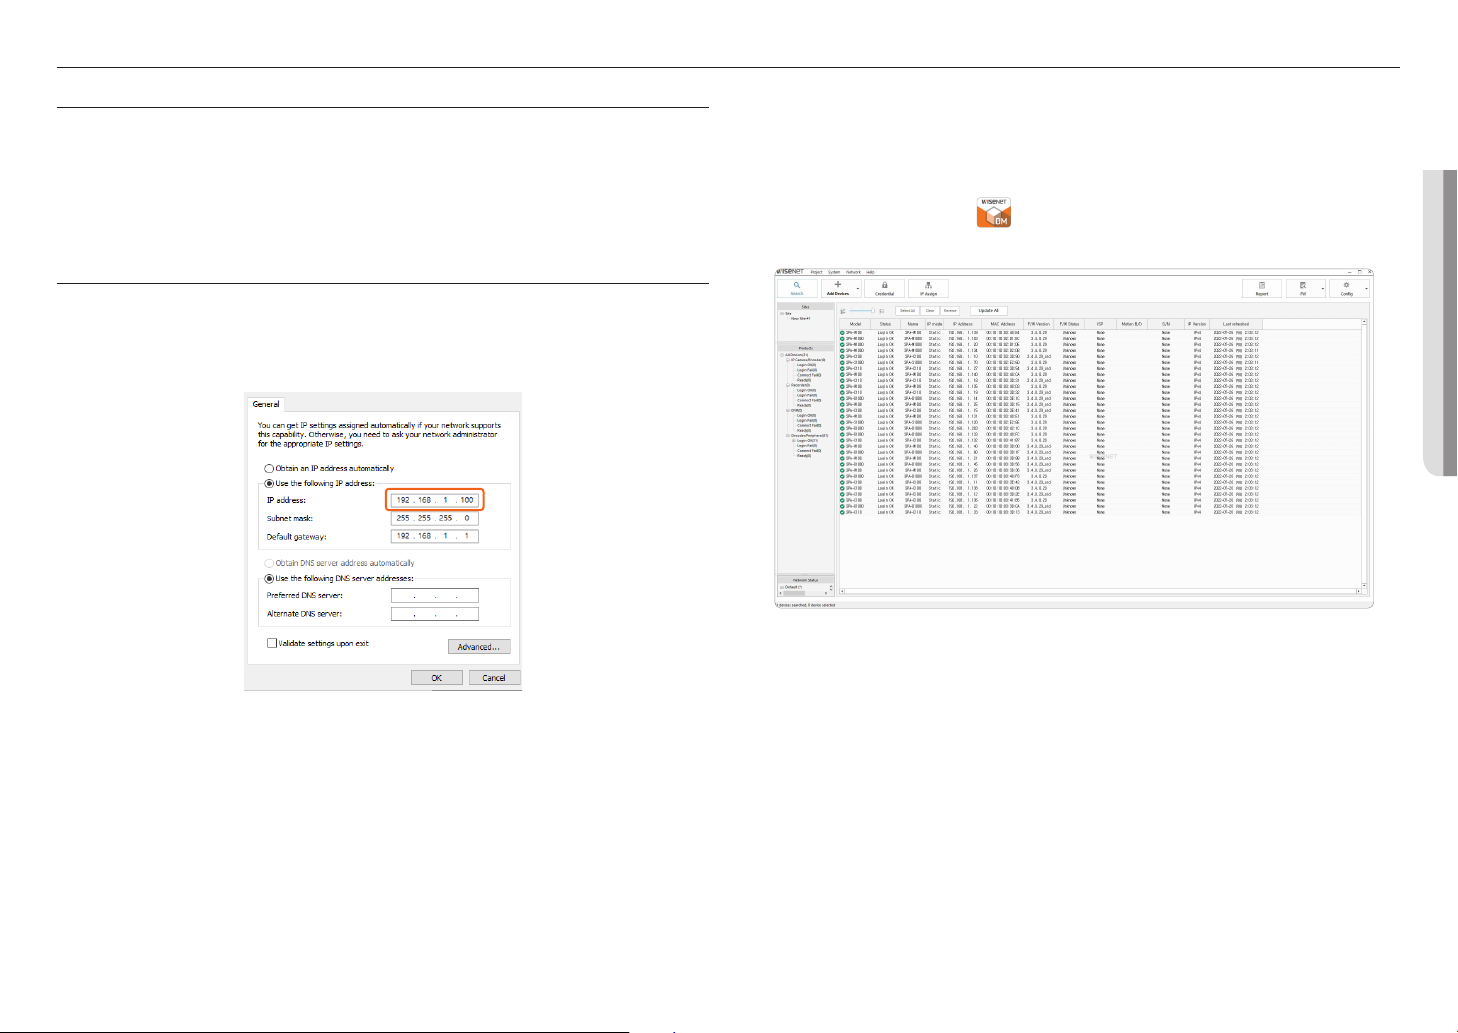Open the Config button dropdown arrow
The height and width of the screenshot is (1033, 1458).
click(1366, 288)
